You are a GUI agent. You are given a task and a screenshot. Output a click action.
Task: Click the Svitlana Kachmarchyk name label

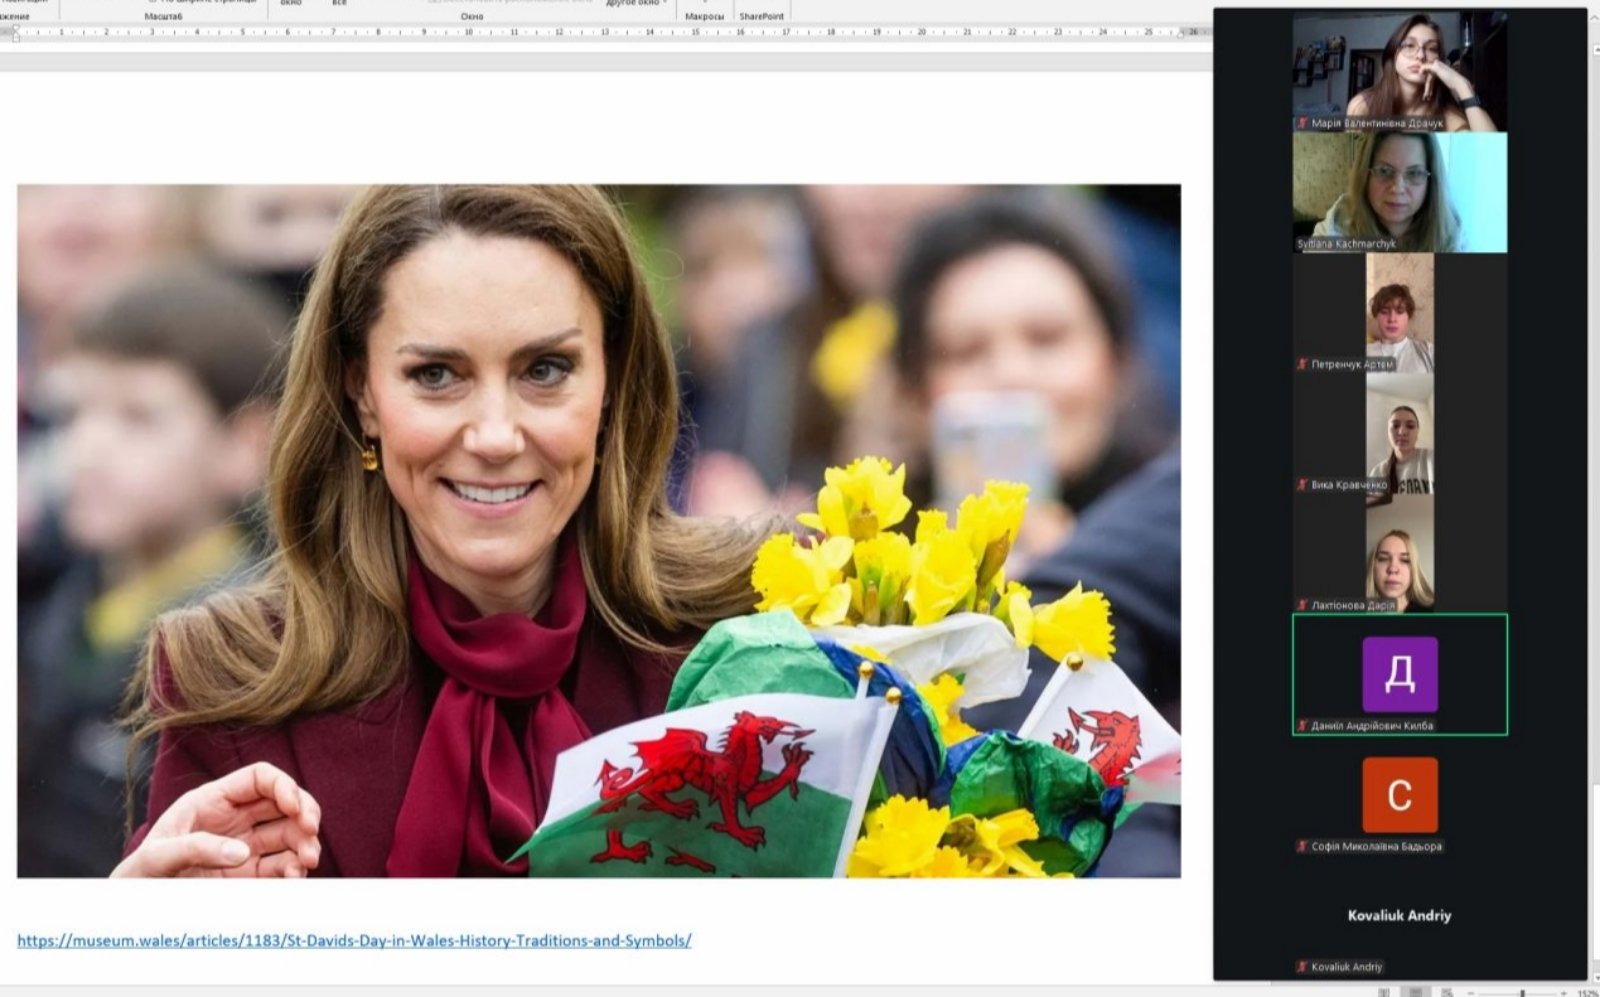1346,244
